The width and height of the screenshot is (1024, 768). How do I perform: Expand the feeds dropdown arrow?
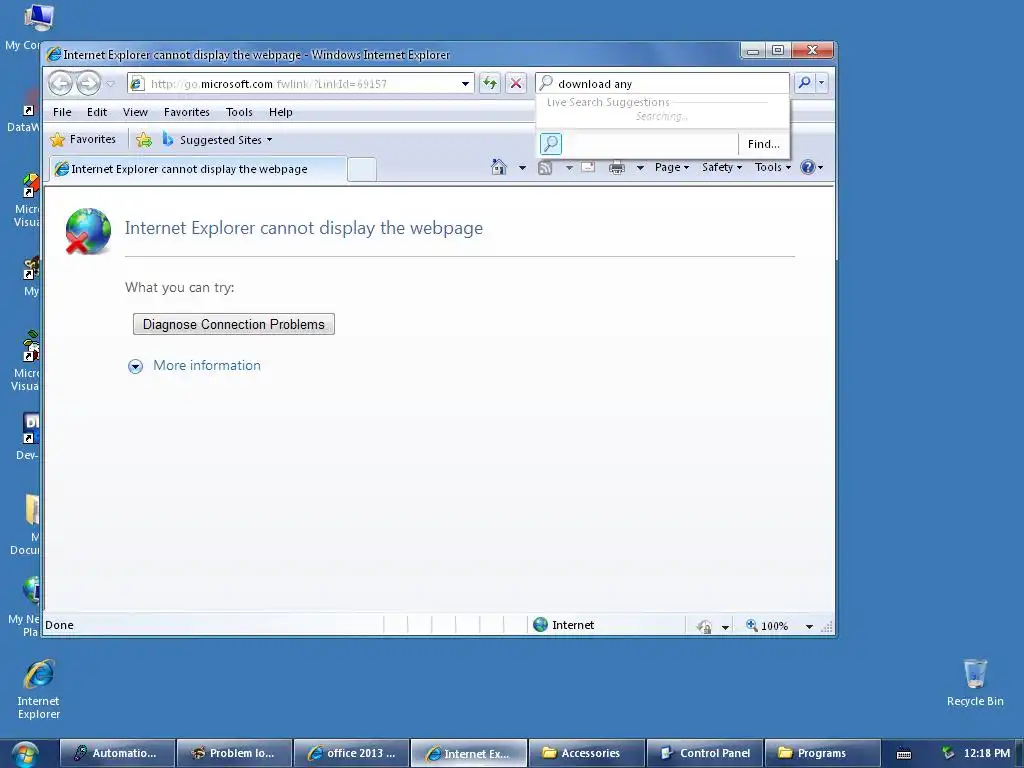click(569, 168)
